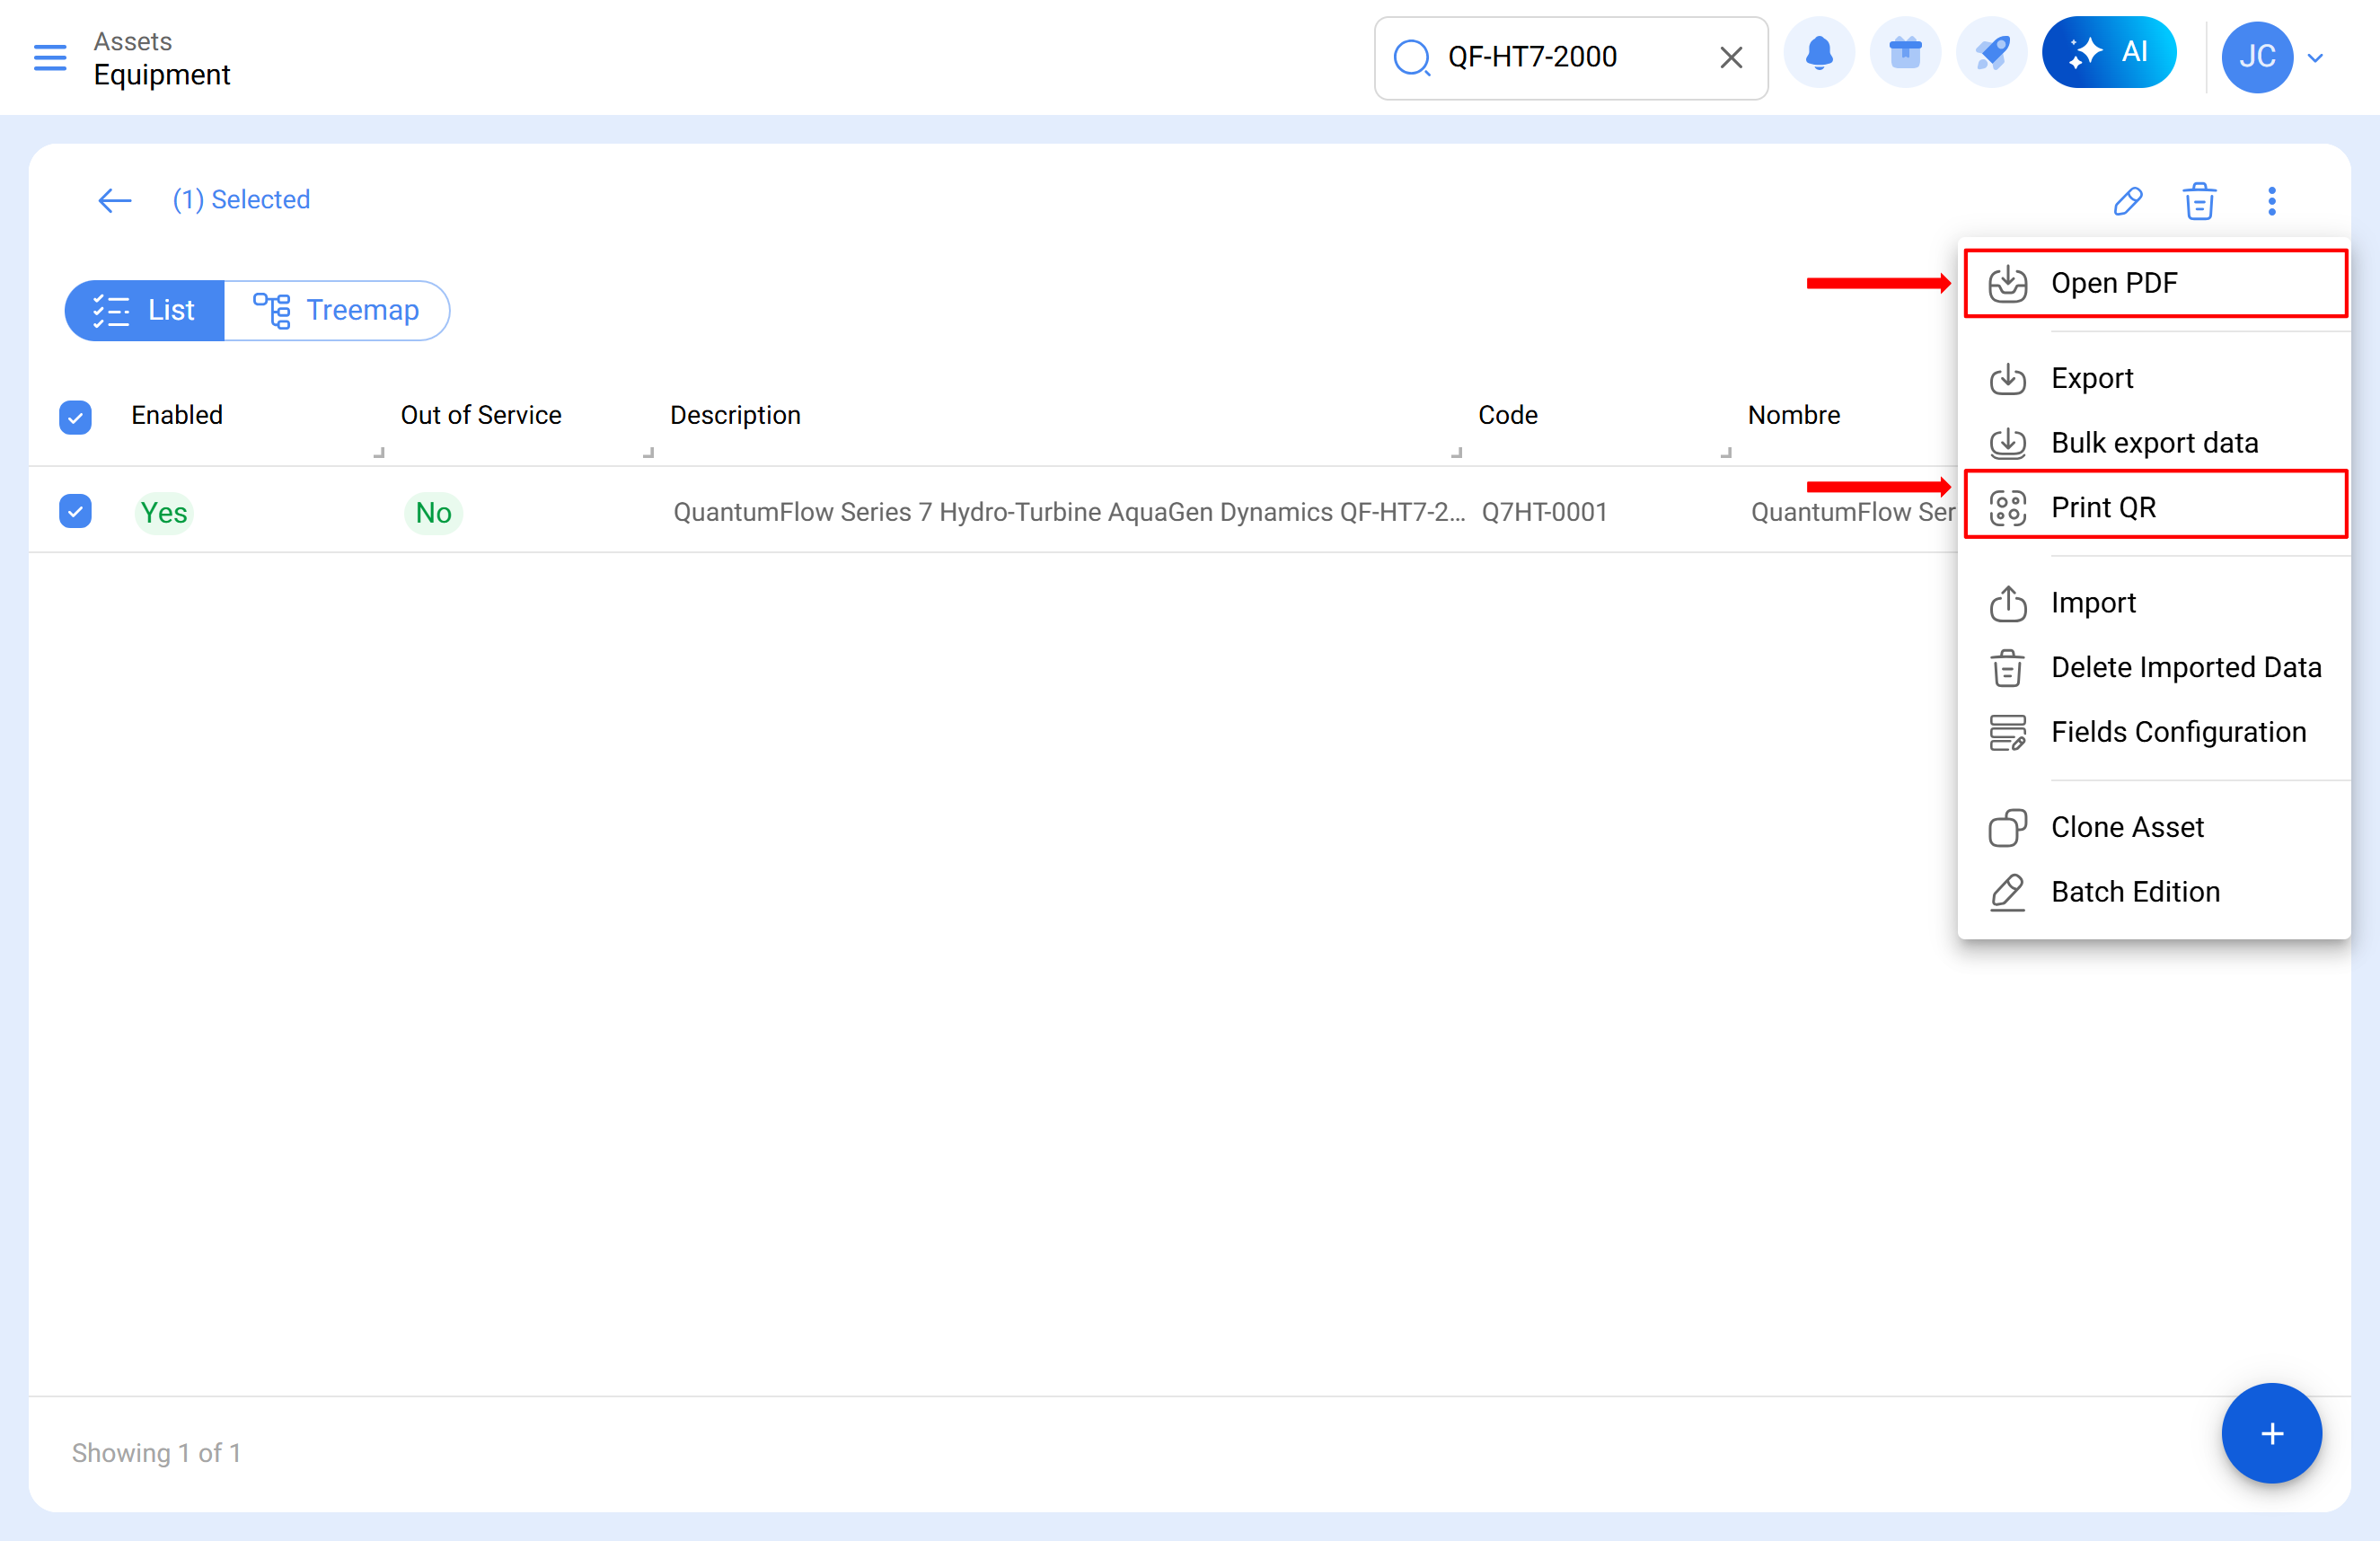Screen dimensions: 2380x1541
Task: Click the pencil edit icon
Action: 2127,201
